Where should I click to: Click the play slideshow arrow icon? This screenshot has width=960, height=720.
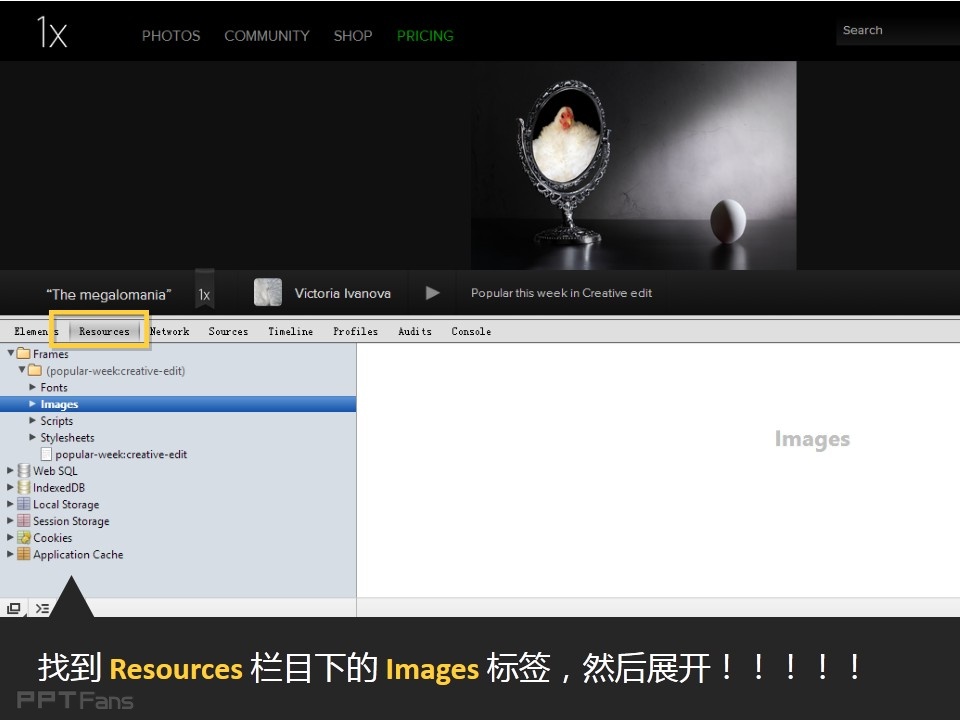pyautogui.click(x=432, y=293)
